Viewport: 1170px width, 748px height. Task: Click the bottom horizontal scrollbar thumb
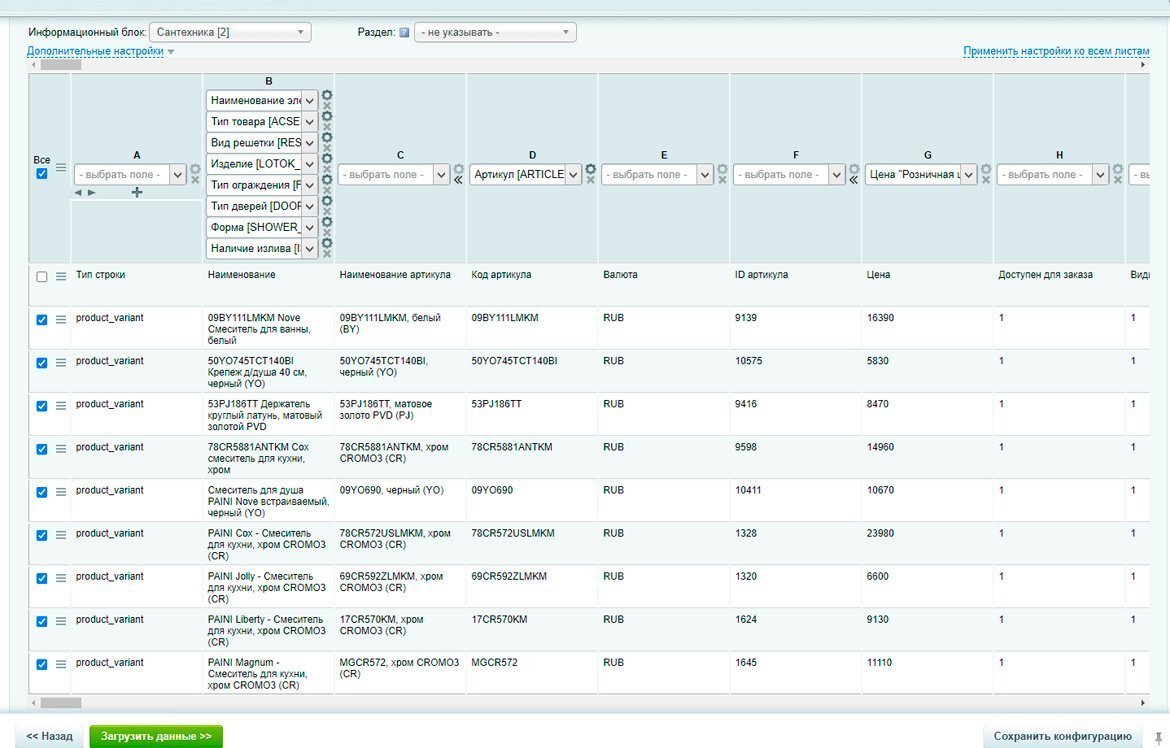pyautogui.click(x=61, y=703)
